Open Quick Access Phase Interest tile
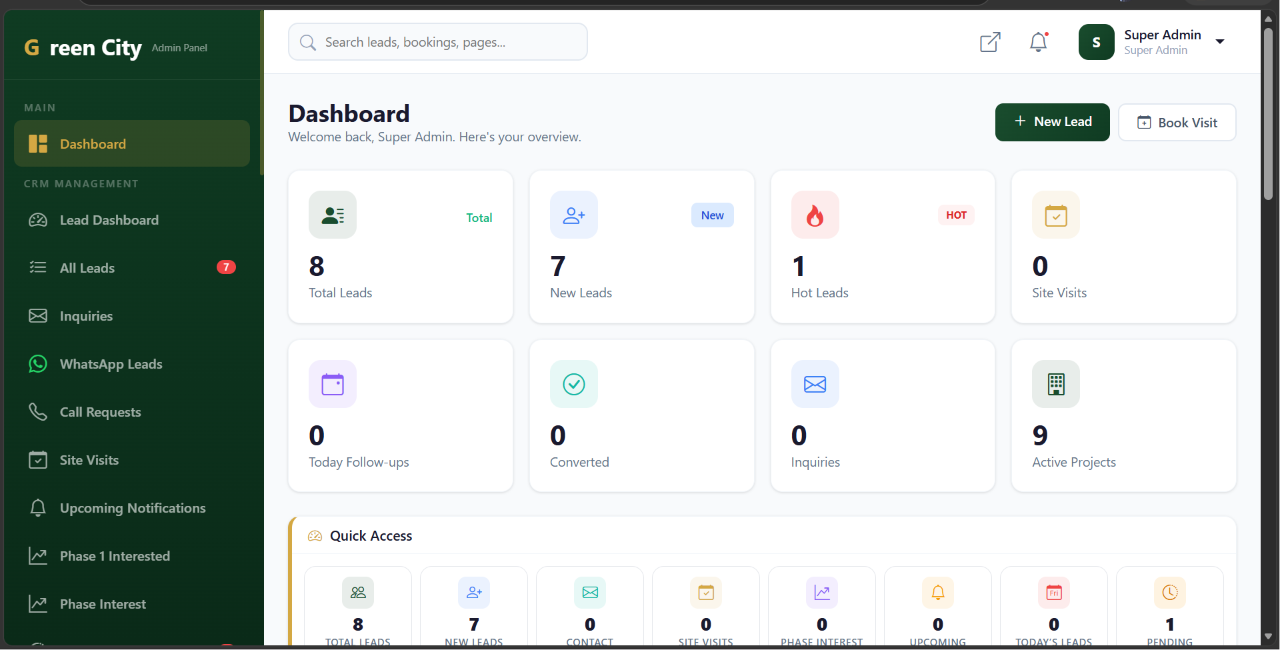This screenshot has height=650, width=1280. click(822, 607)
